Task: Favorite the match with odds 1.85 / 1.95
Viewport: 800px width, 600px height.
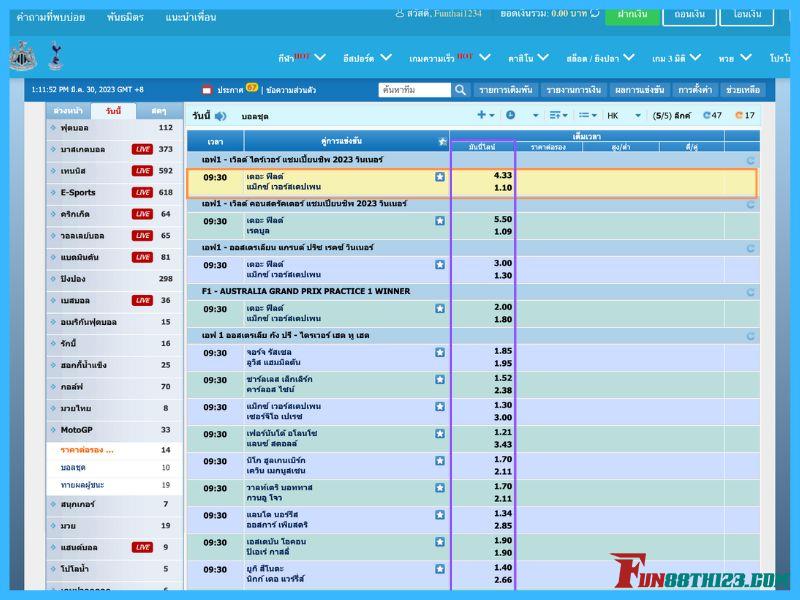Action: [440, 352]
